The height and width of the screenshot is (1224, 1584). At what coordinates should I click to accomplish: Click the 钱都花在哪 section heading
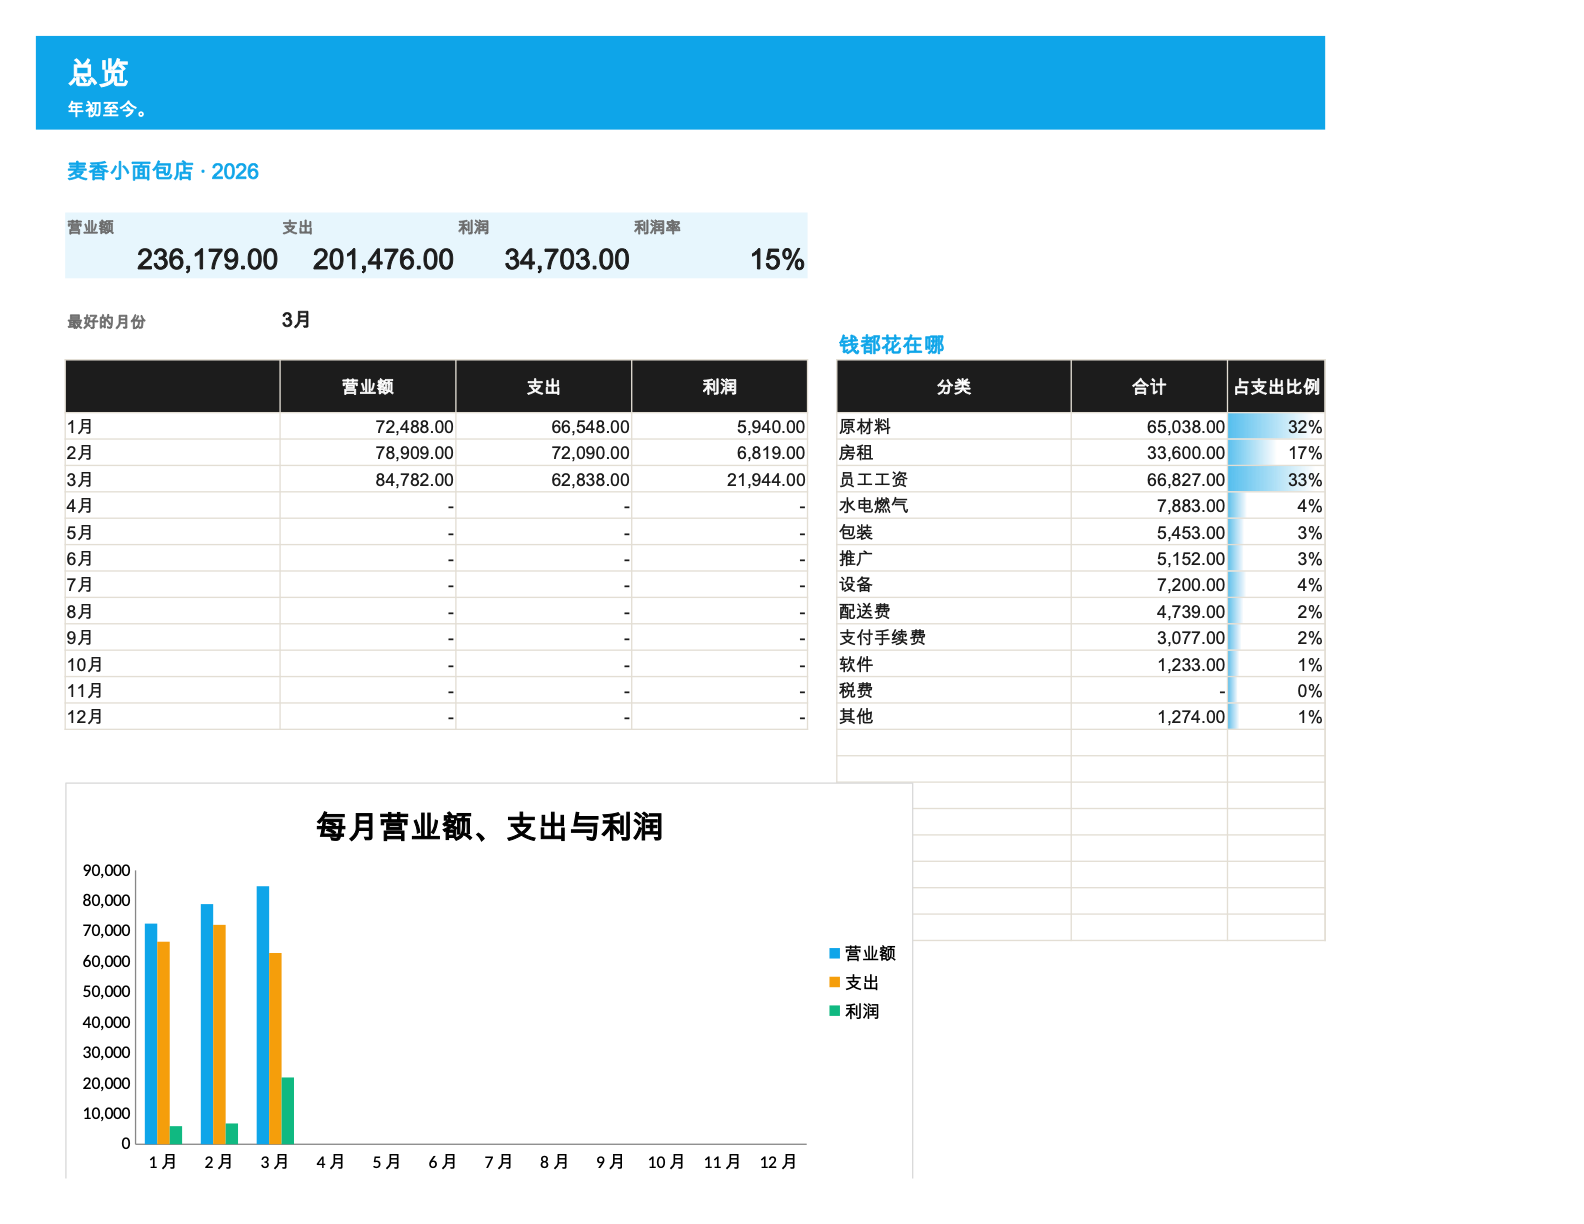coord(891,345)
